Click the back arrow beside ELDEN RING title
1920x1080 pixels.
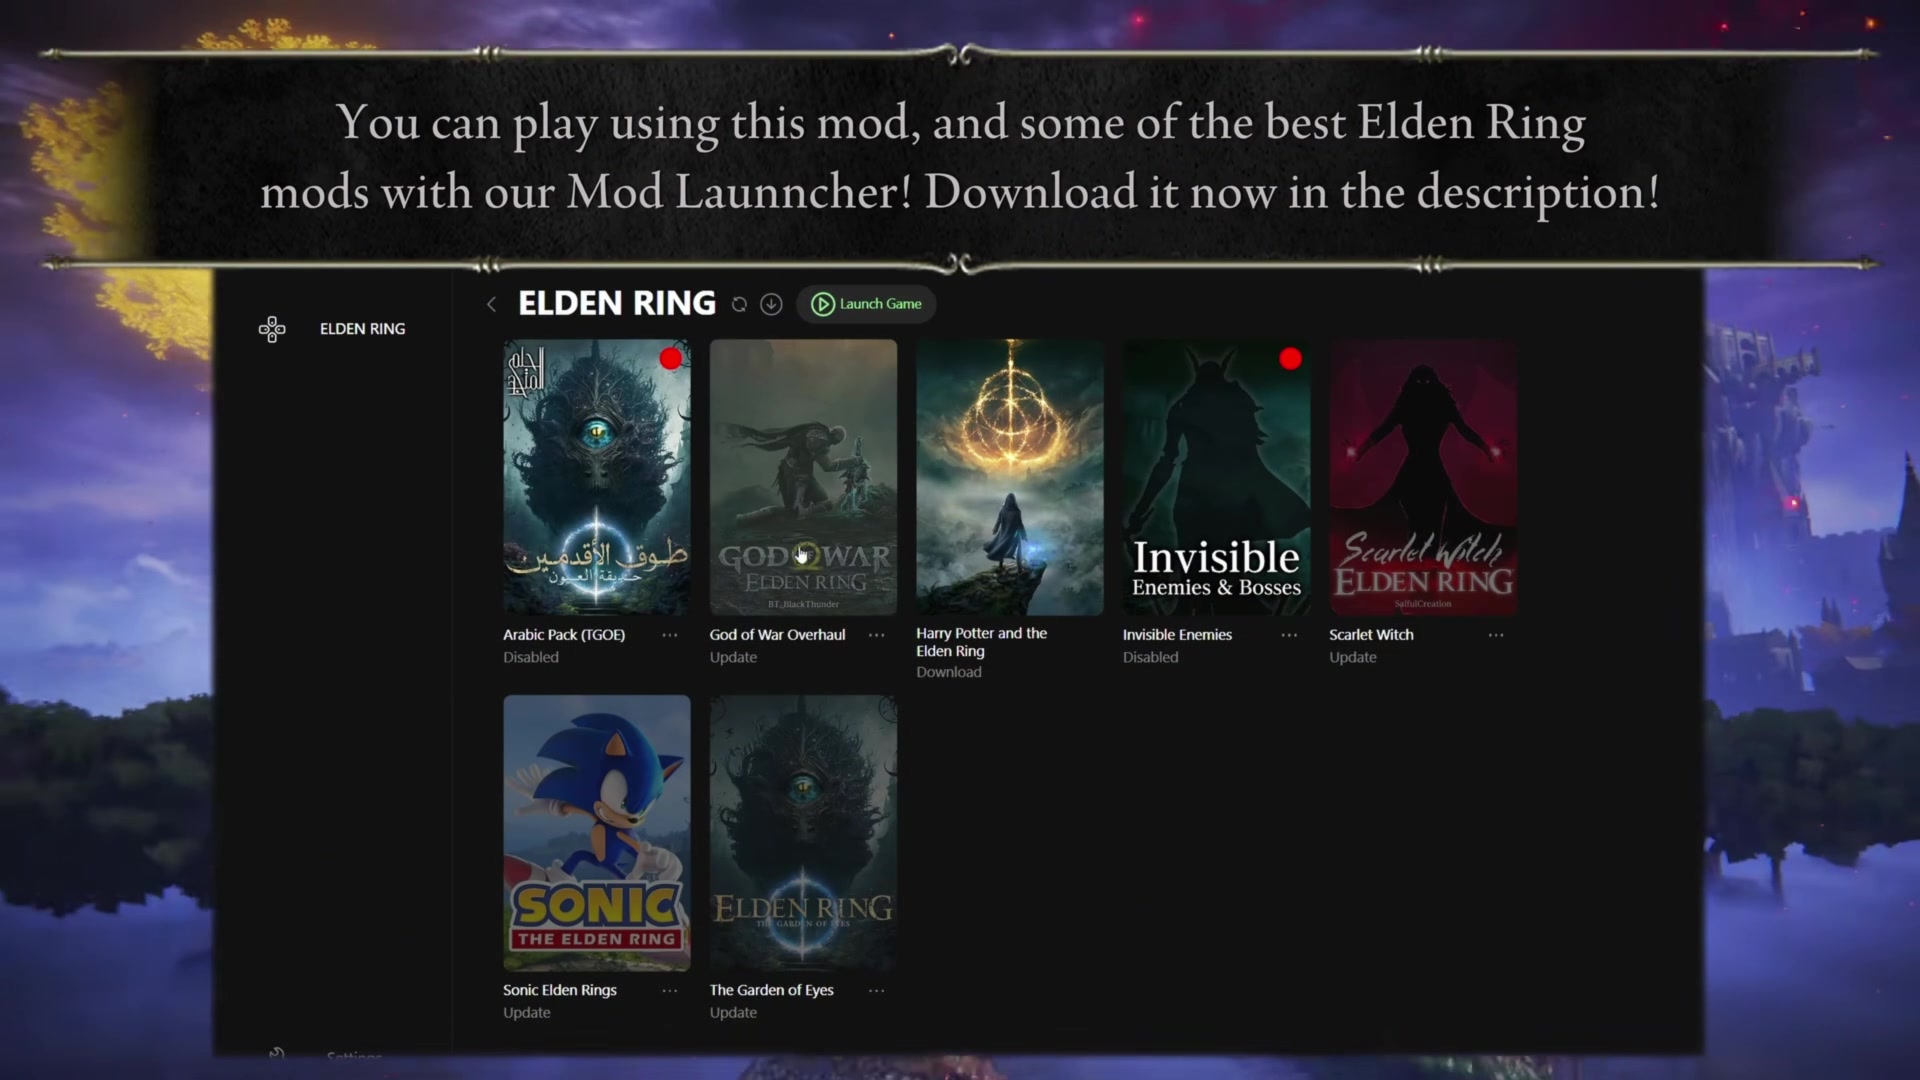click(x=491, y=304)
